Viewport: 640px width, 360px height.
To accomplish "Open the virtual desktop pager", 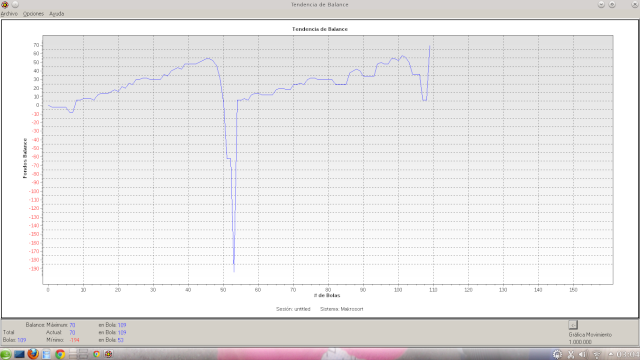I will click(x=78, y=354).
